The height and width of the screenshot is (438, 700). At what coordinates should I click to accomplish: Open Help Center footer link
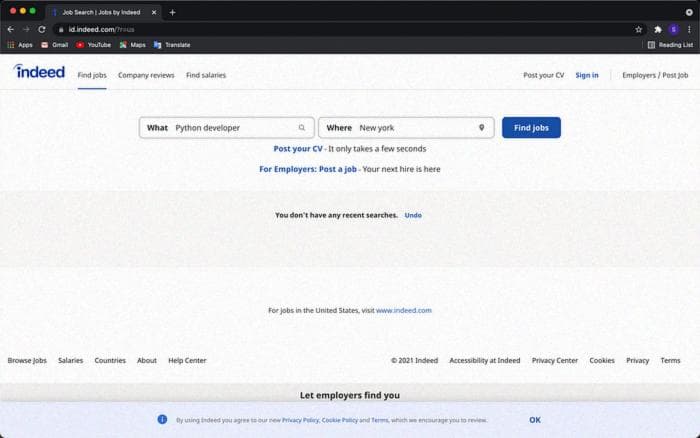point(187,360)
